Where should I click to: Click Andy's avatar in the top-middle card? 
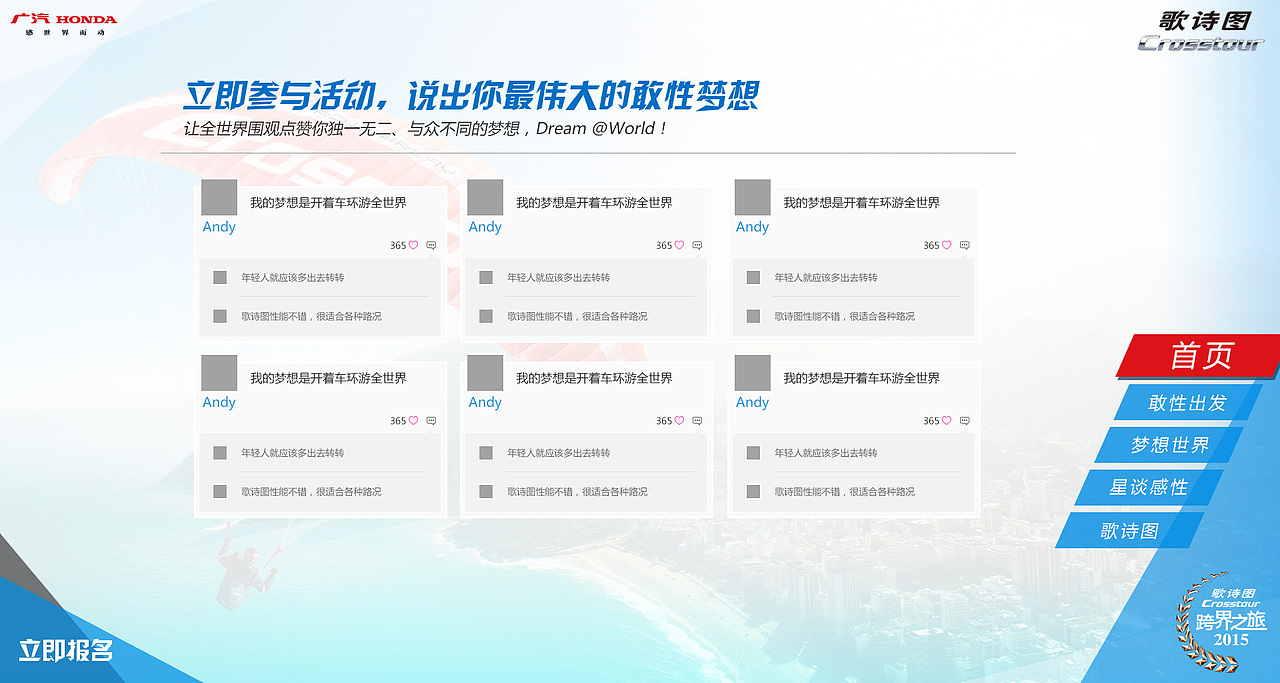coord(485,197)
